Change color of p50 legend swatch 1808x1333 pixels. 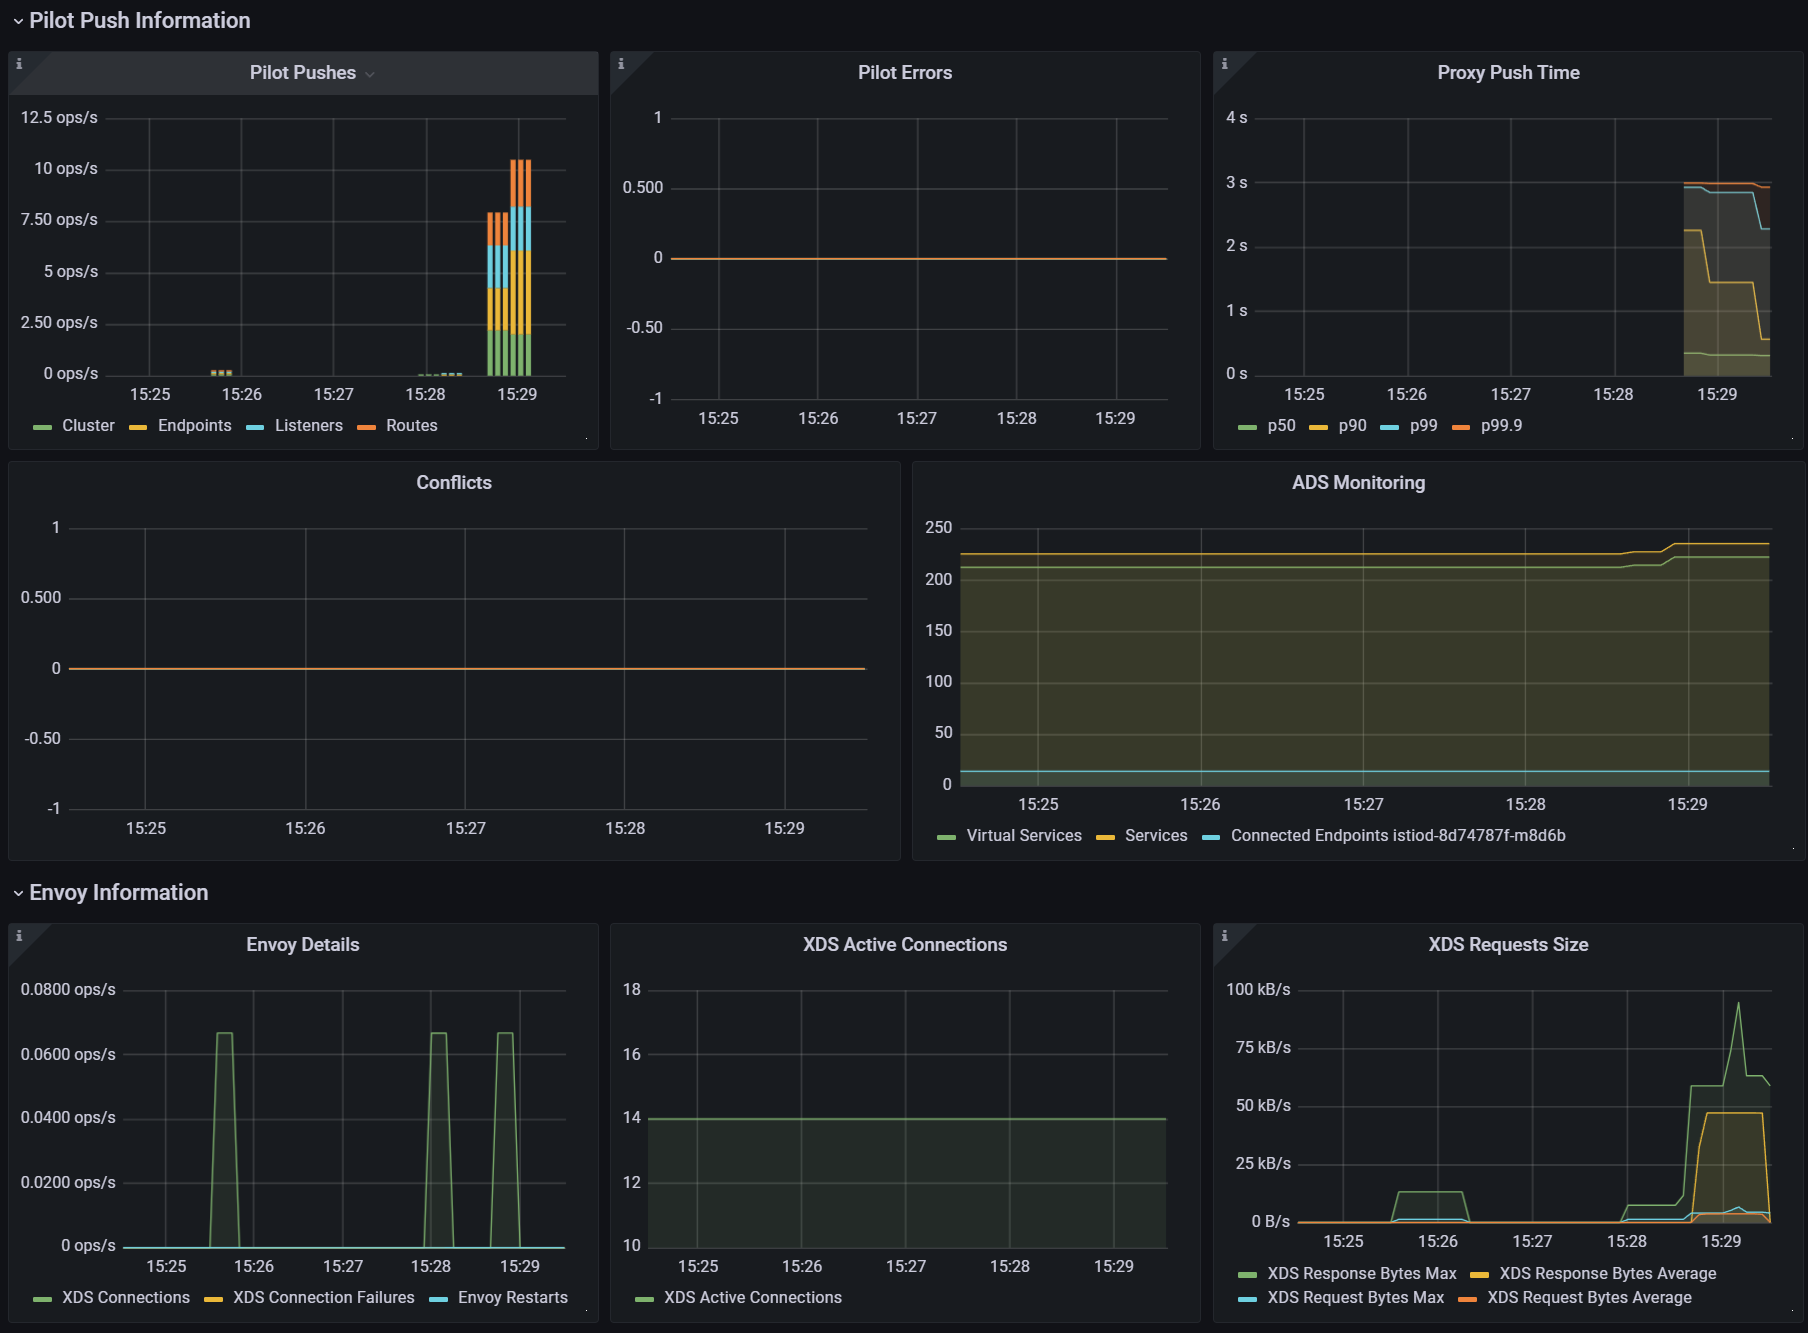1247,427
